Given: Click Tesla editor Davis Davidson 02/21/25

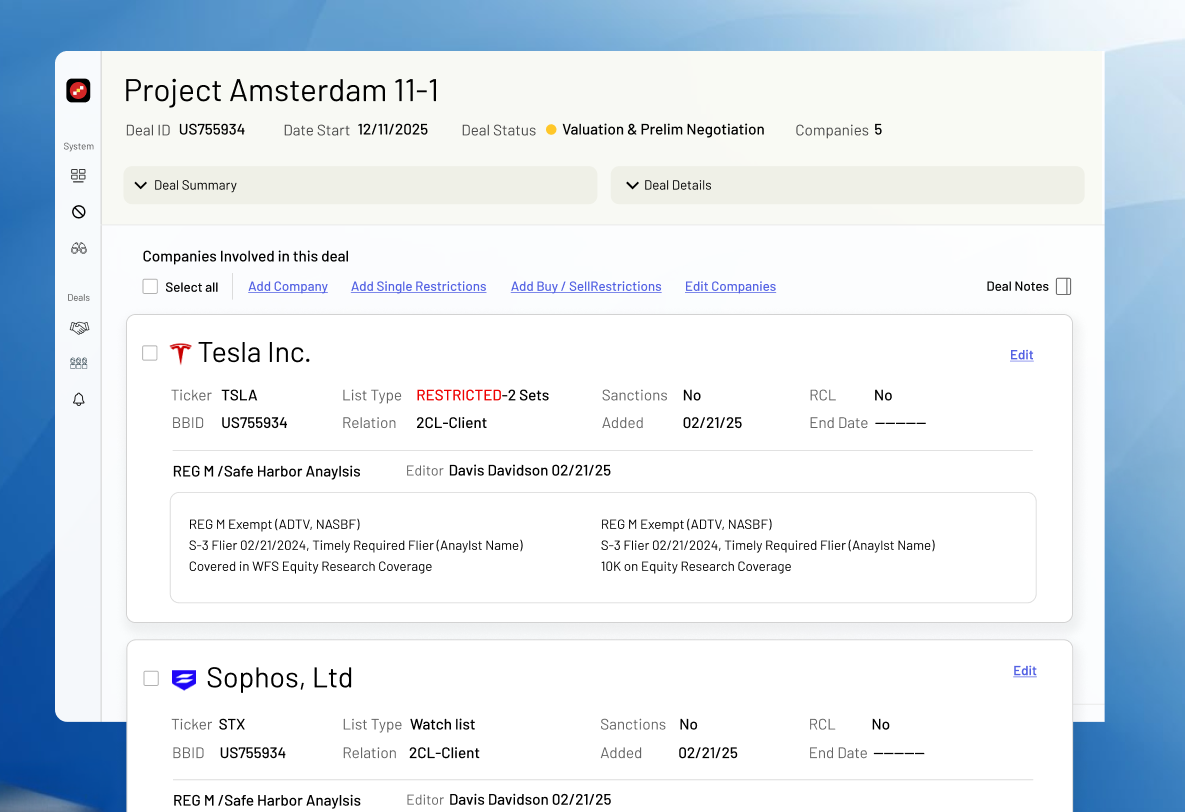Looking at the screenshot, I should click(x=529, y=470).
